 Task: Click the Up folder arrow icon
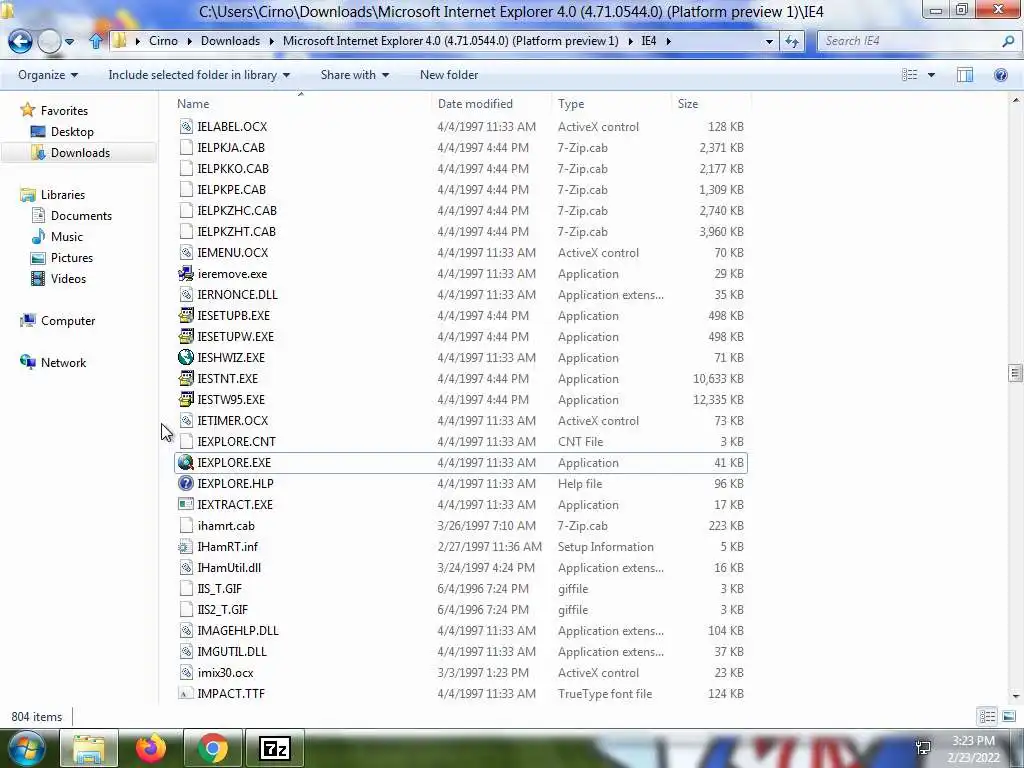[96, 41]
